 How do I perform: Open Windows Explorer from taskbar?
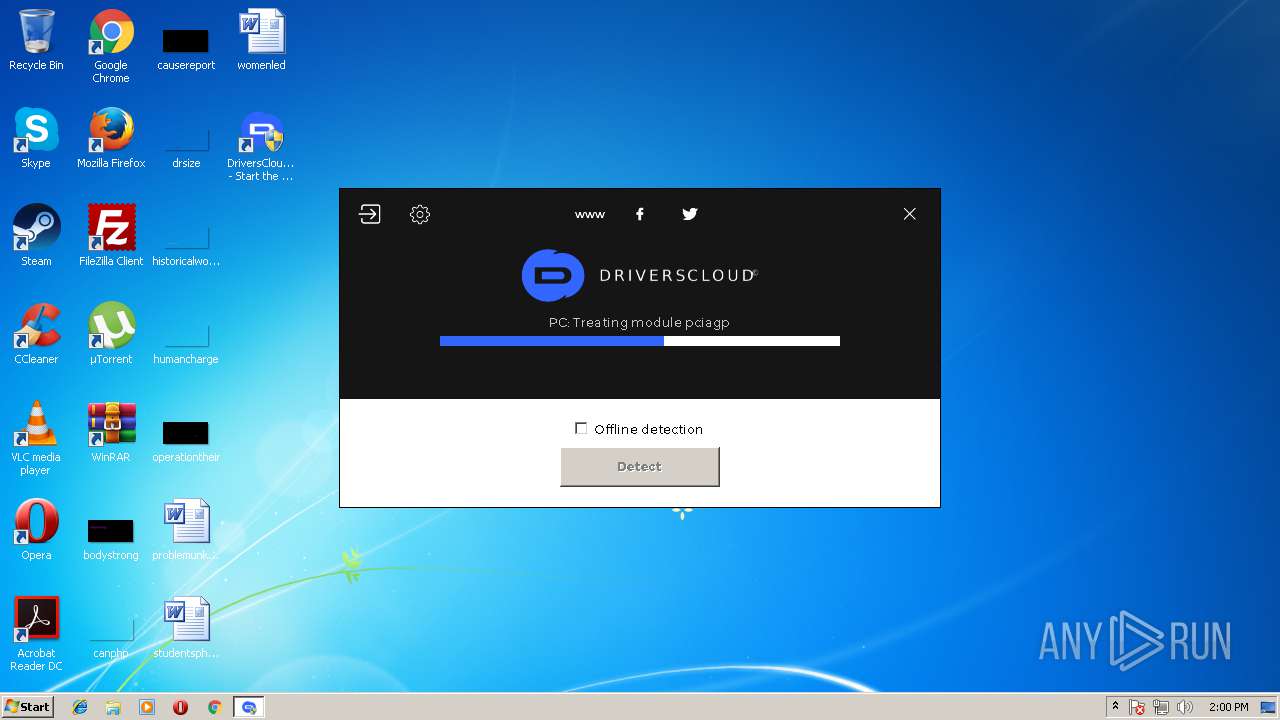click(113, 707)
